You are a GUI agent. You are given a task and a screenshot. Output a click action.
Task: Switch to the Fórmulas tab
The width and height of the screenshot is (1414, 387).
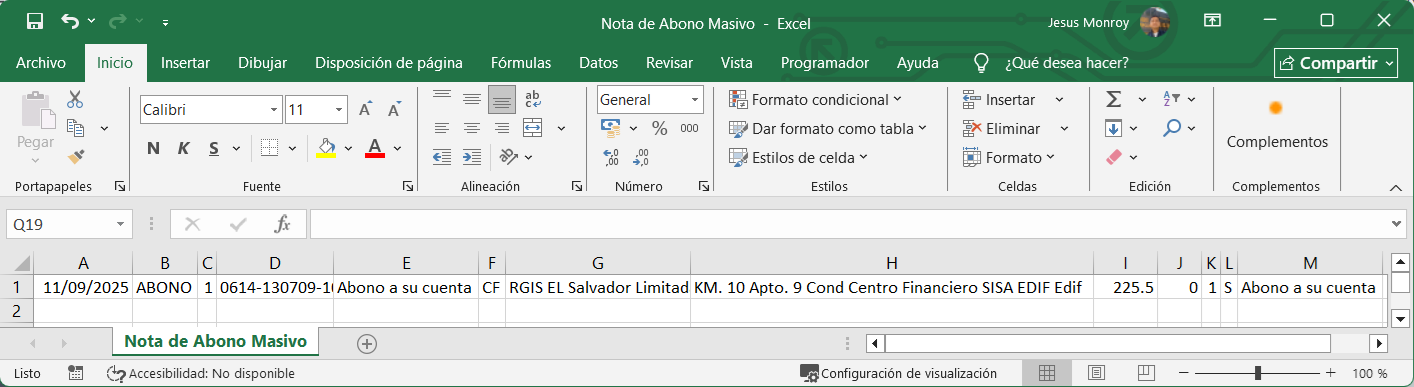pos(521,63)
